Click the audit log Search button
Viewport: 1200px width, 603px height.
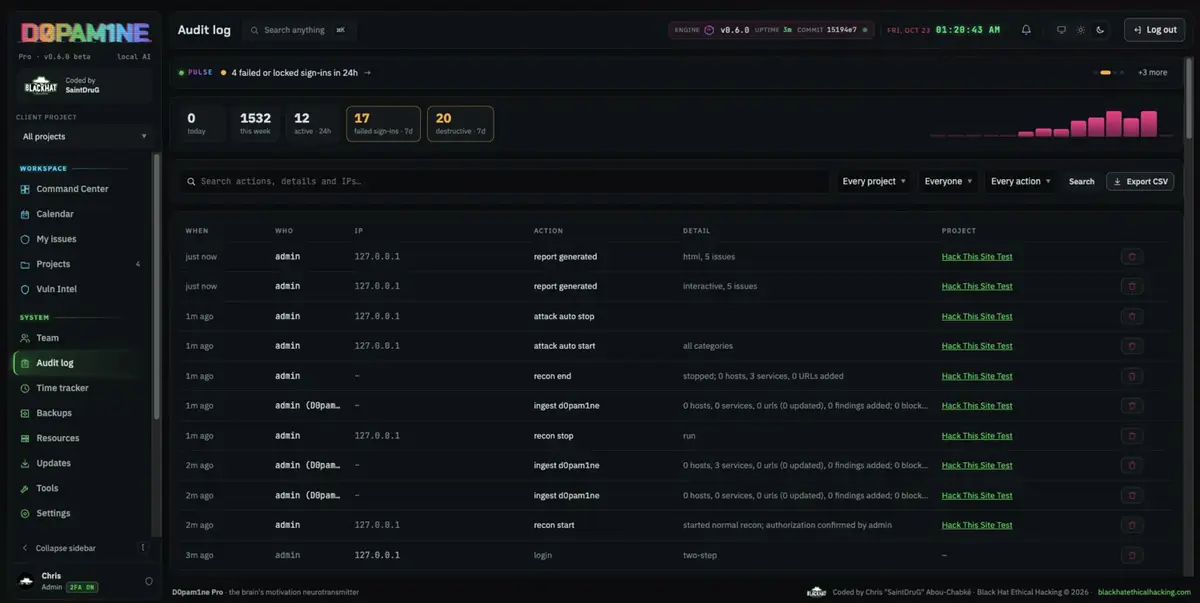pyautogui.click(x=1081, y=181)
